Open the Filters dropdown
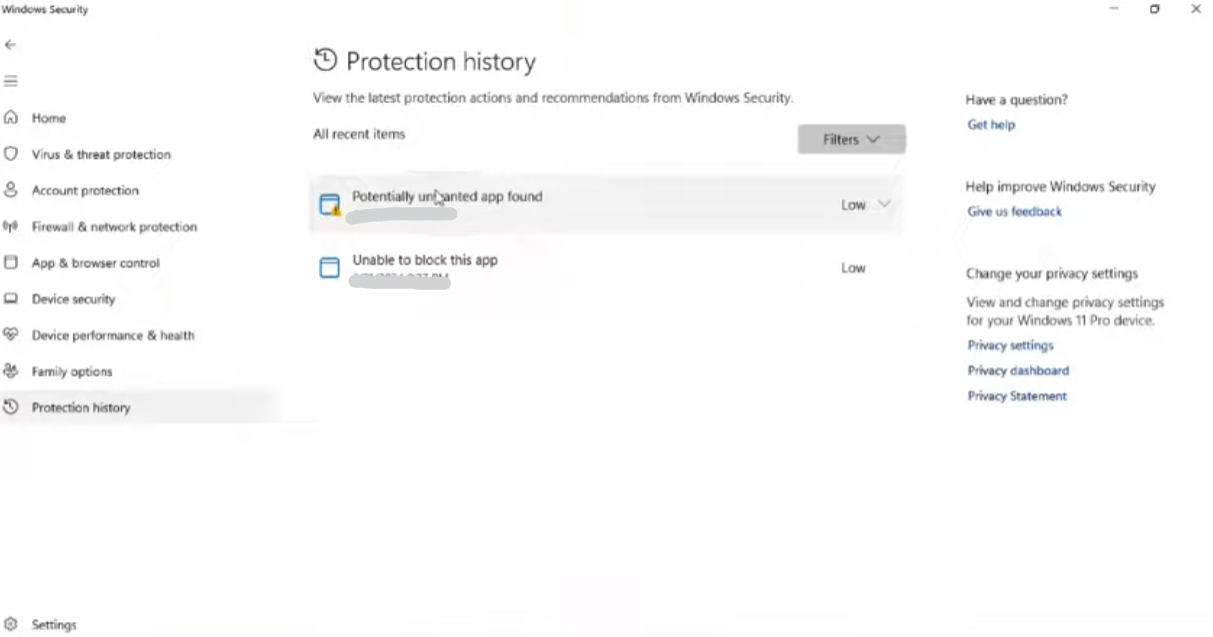This screenshot has width=1213, height=637. [x=851, y=139]
